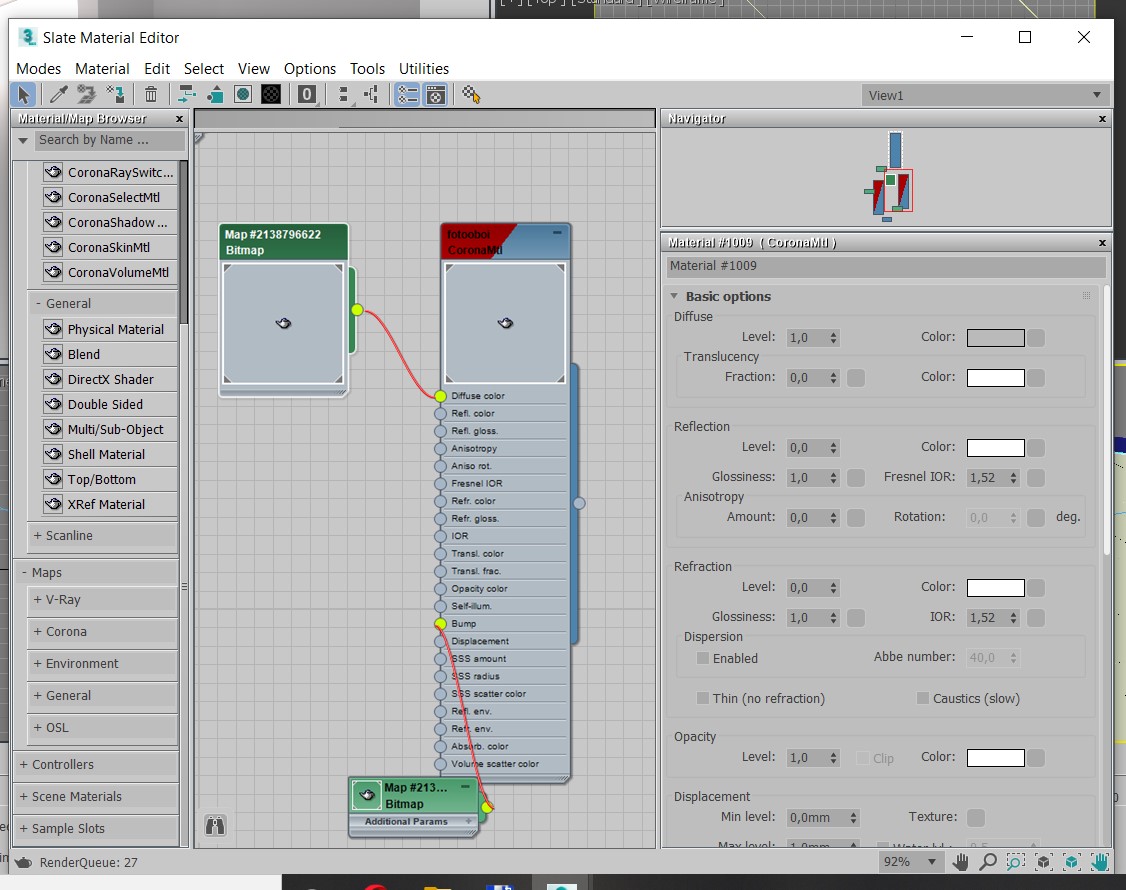This screenshot has height=890, width=1126.
Task: Open the Tools menu
Action: 367,68
